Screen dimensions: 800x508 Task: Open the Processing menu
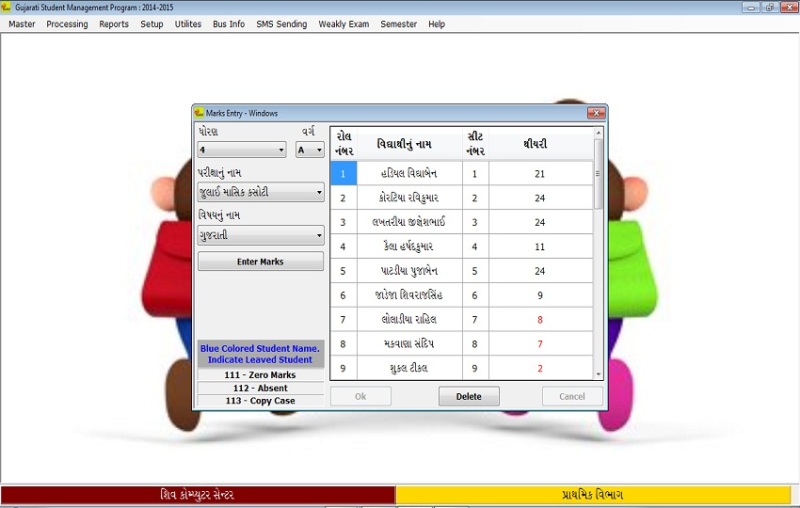[67, 24]
